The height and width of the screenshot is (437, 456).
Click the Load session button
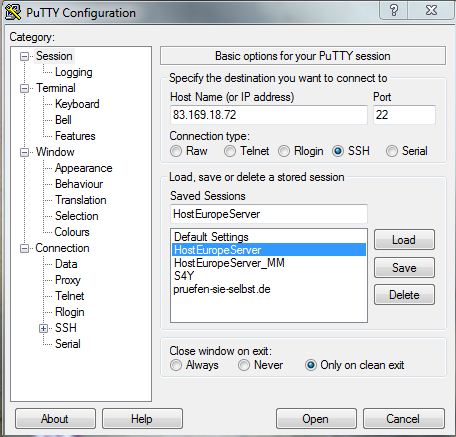[x=404, y=240]
